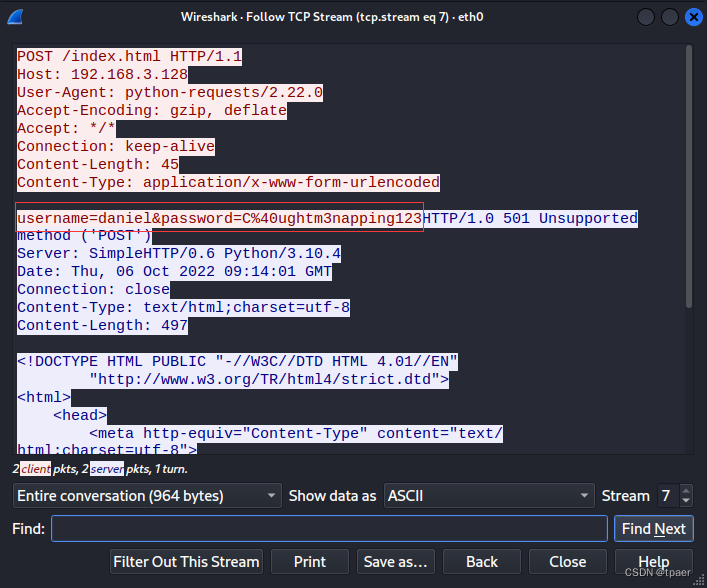Click the server packets label
Image resolution: width=707 pixels, height=588 pixels.
pos(107,469)
